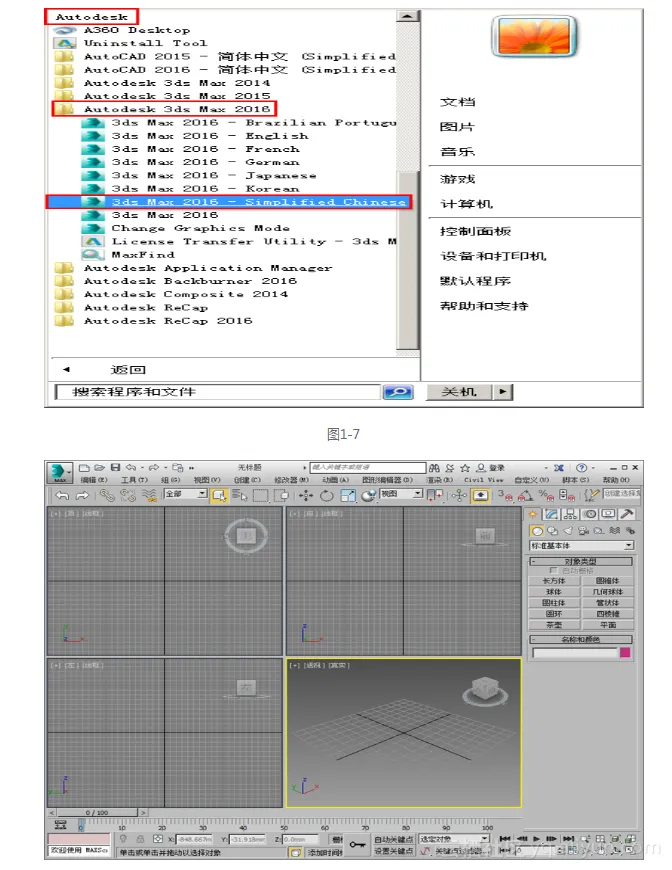Open the Utilities hammer tab

coord(627,514)
